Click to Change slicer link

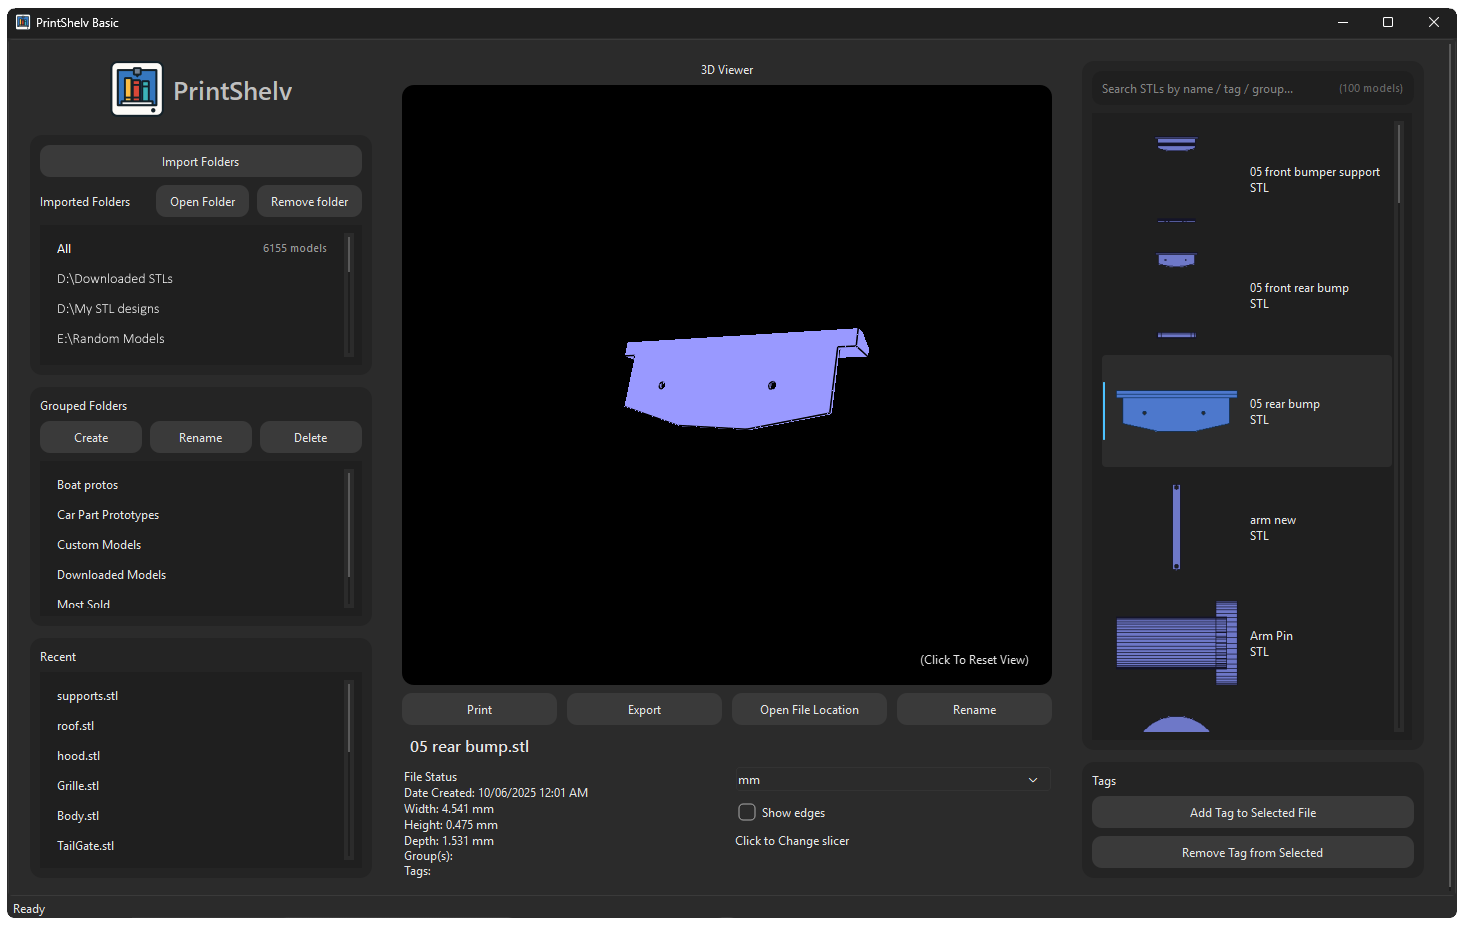coord(792,841)
